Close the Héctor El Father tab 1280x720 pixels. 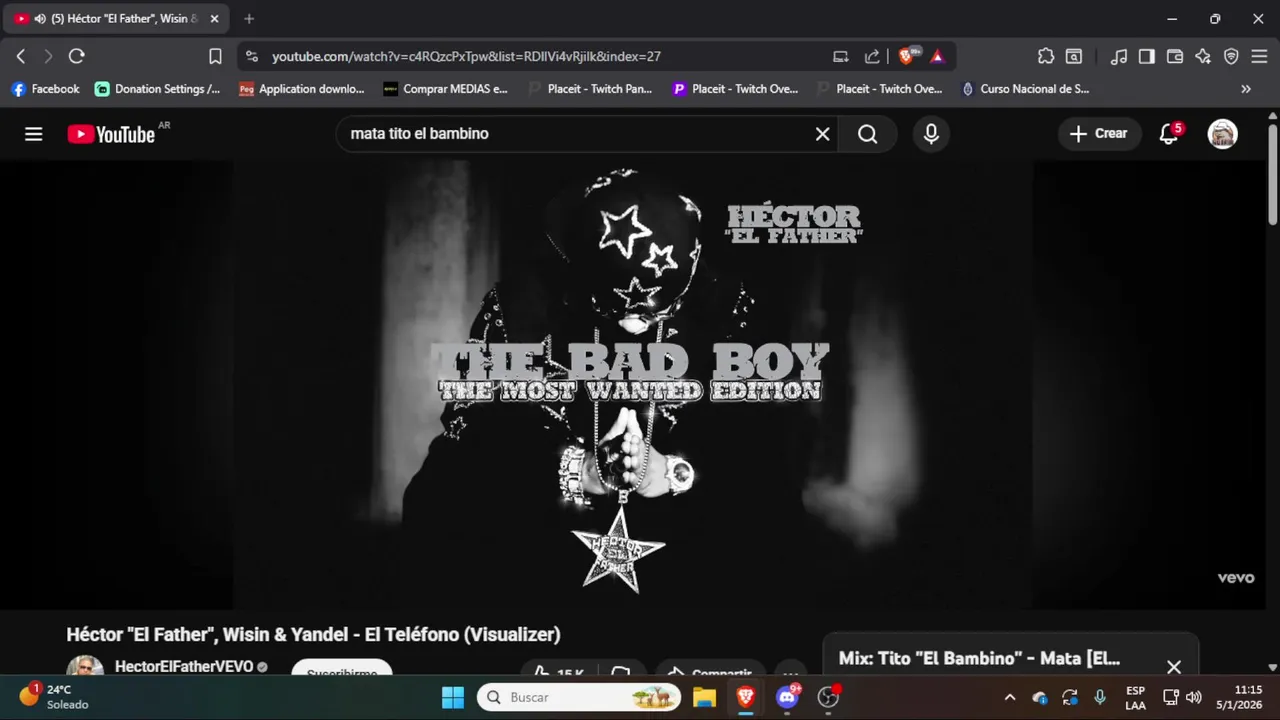pyautogui.click(x=214, y=19)
